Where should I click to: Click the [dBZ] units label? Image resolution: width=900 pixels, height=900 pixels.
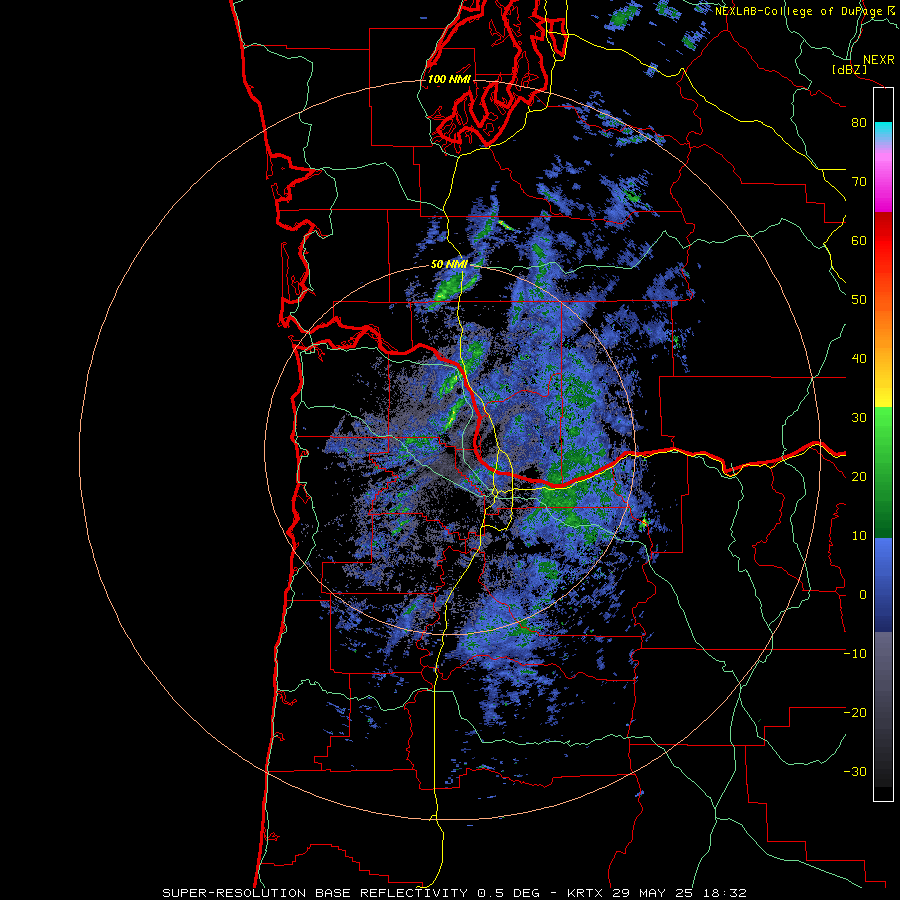coord(849,69)
